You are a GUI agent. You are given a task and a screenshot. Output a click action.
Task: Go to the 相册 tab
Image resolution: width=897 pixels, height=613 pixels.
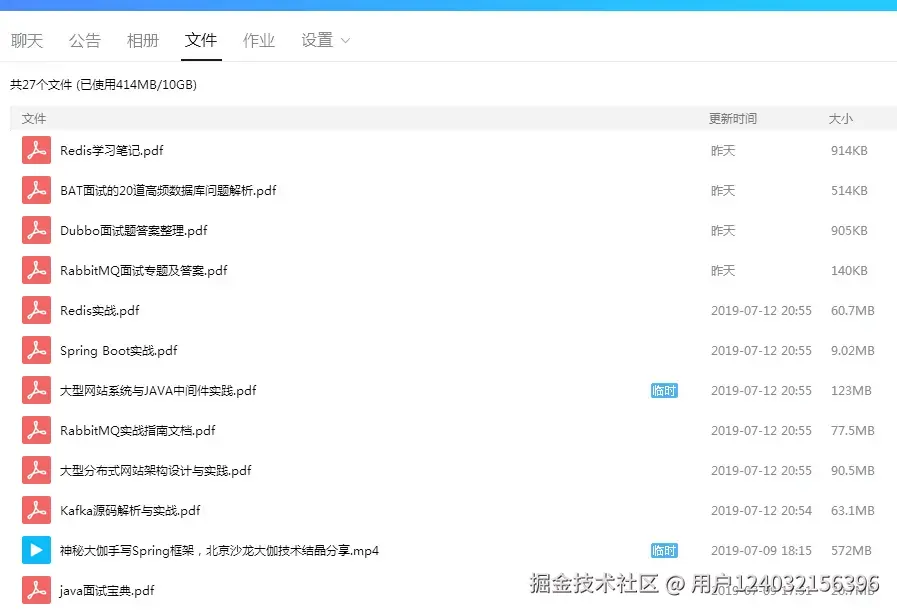coord(143,41)
